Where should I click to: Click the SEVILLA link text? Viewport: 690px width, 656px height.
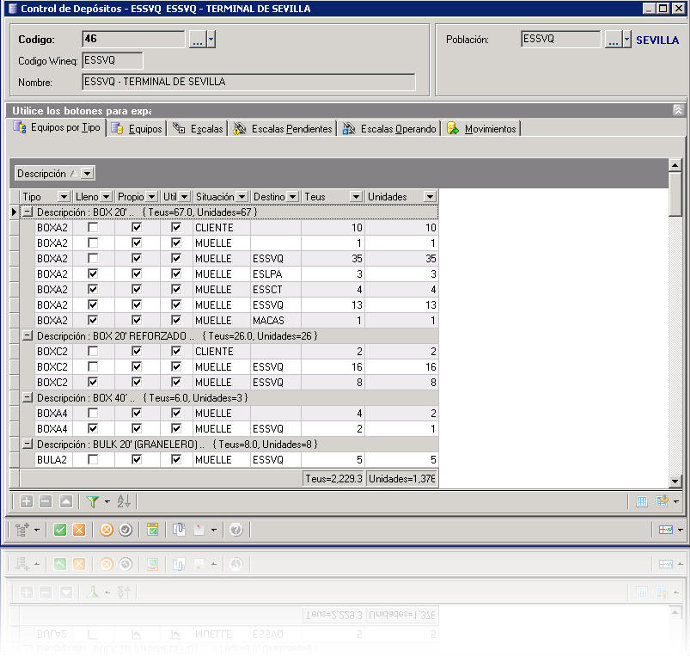click(x=657, y=40)
